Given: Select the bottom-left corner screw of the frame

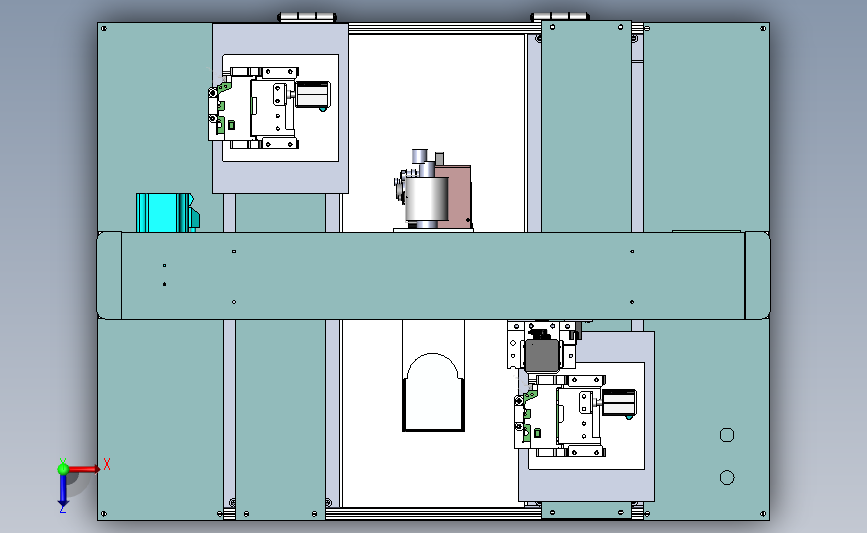Looking at the screenshot, I should pyautogui.click(x=104, y=514).
